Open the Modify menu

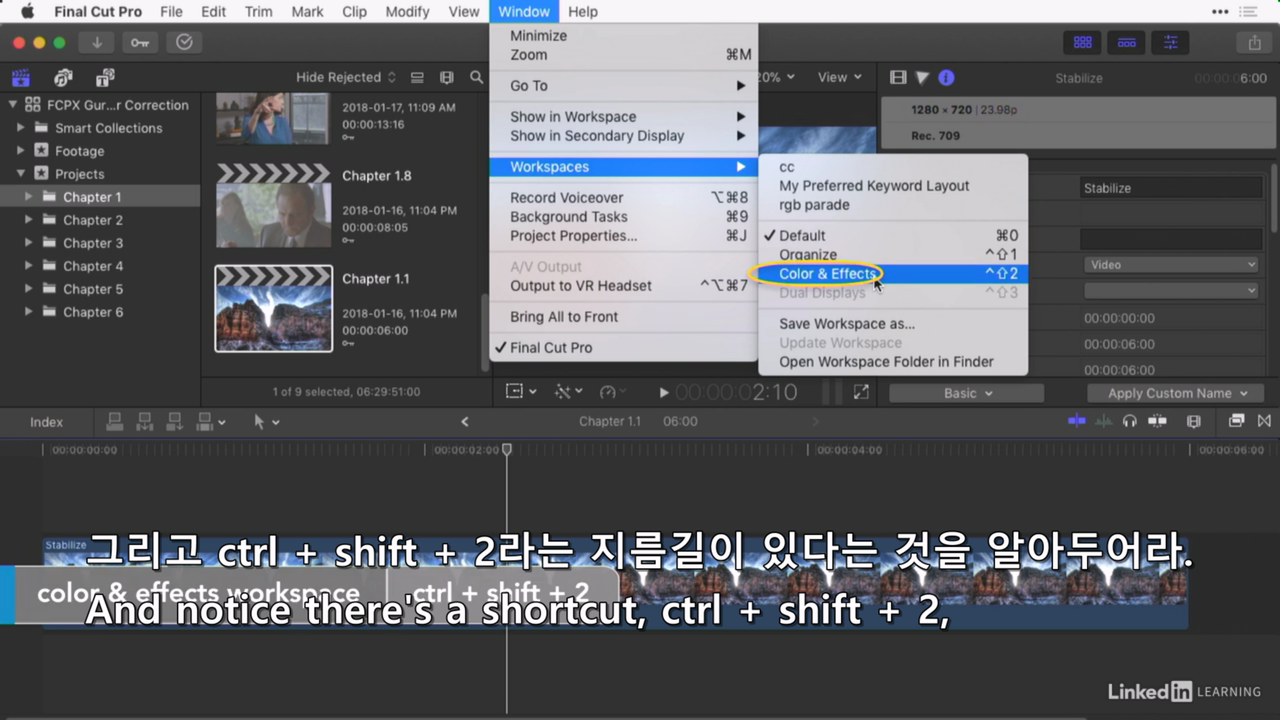(x=407, y=12)
